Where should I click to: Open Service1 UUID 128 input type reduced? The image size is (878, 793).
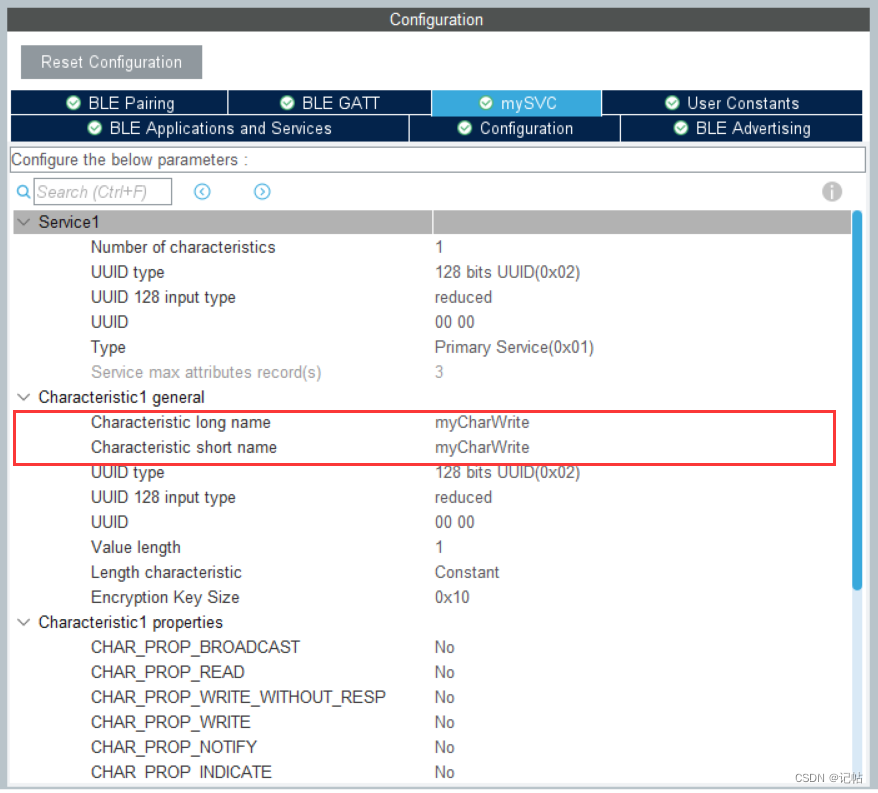(x=464, y=297)
